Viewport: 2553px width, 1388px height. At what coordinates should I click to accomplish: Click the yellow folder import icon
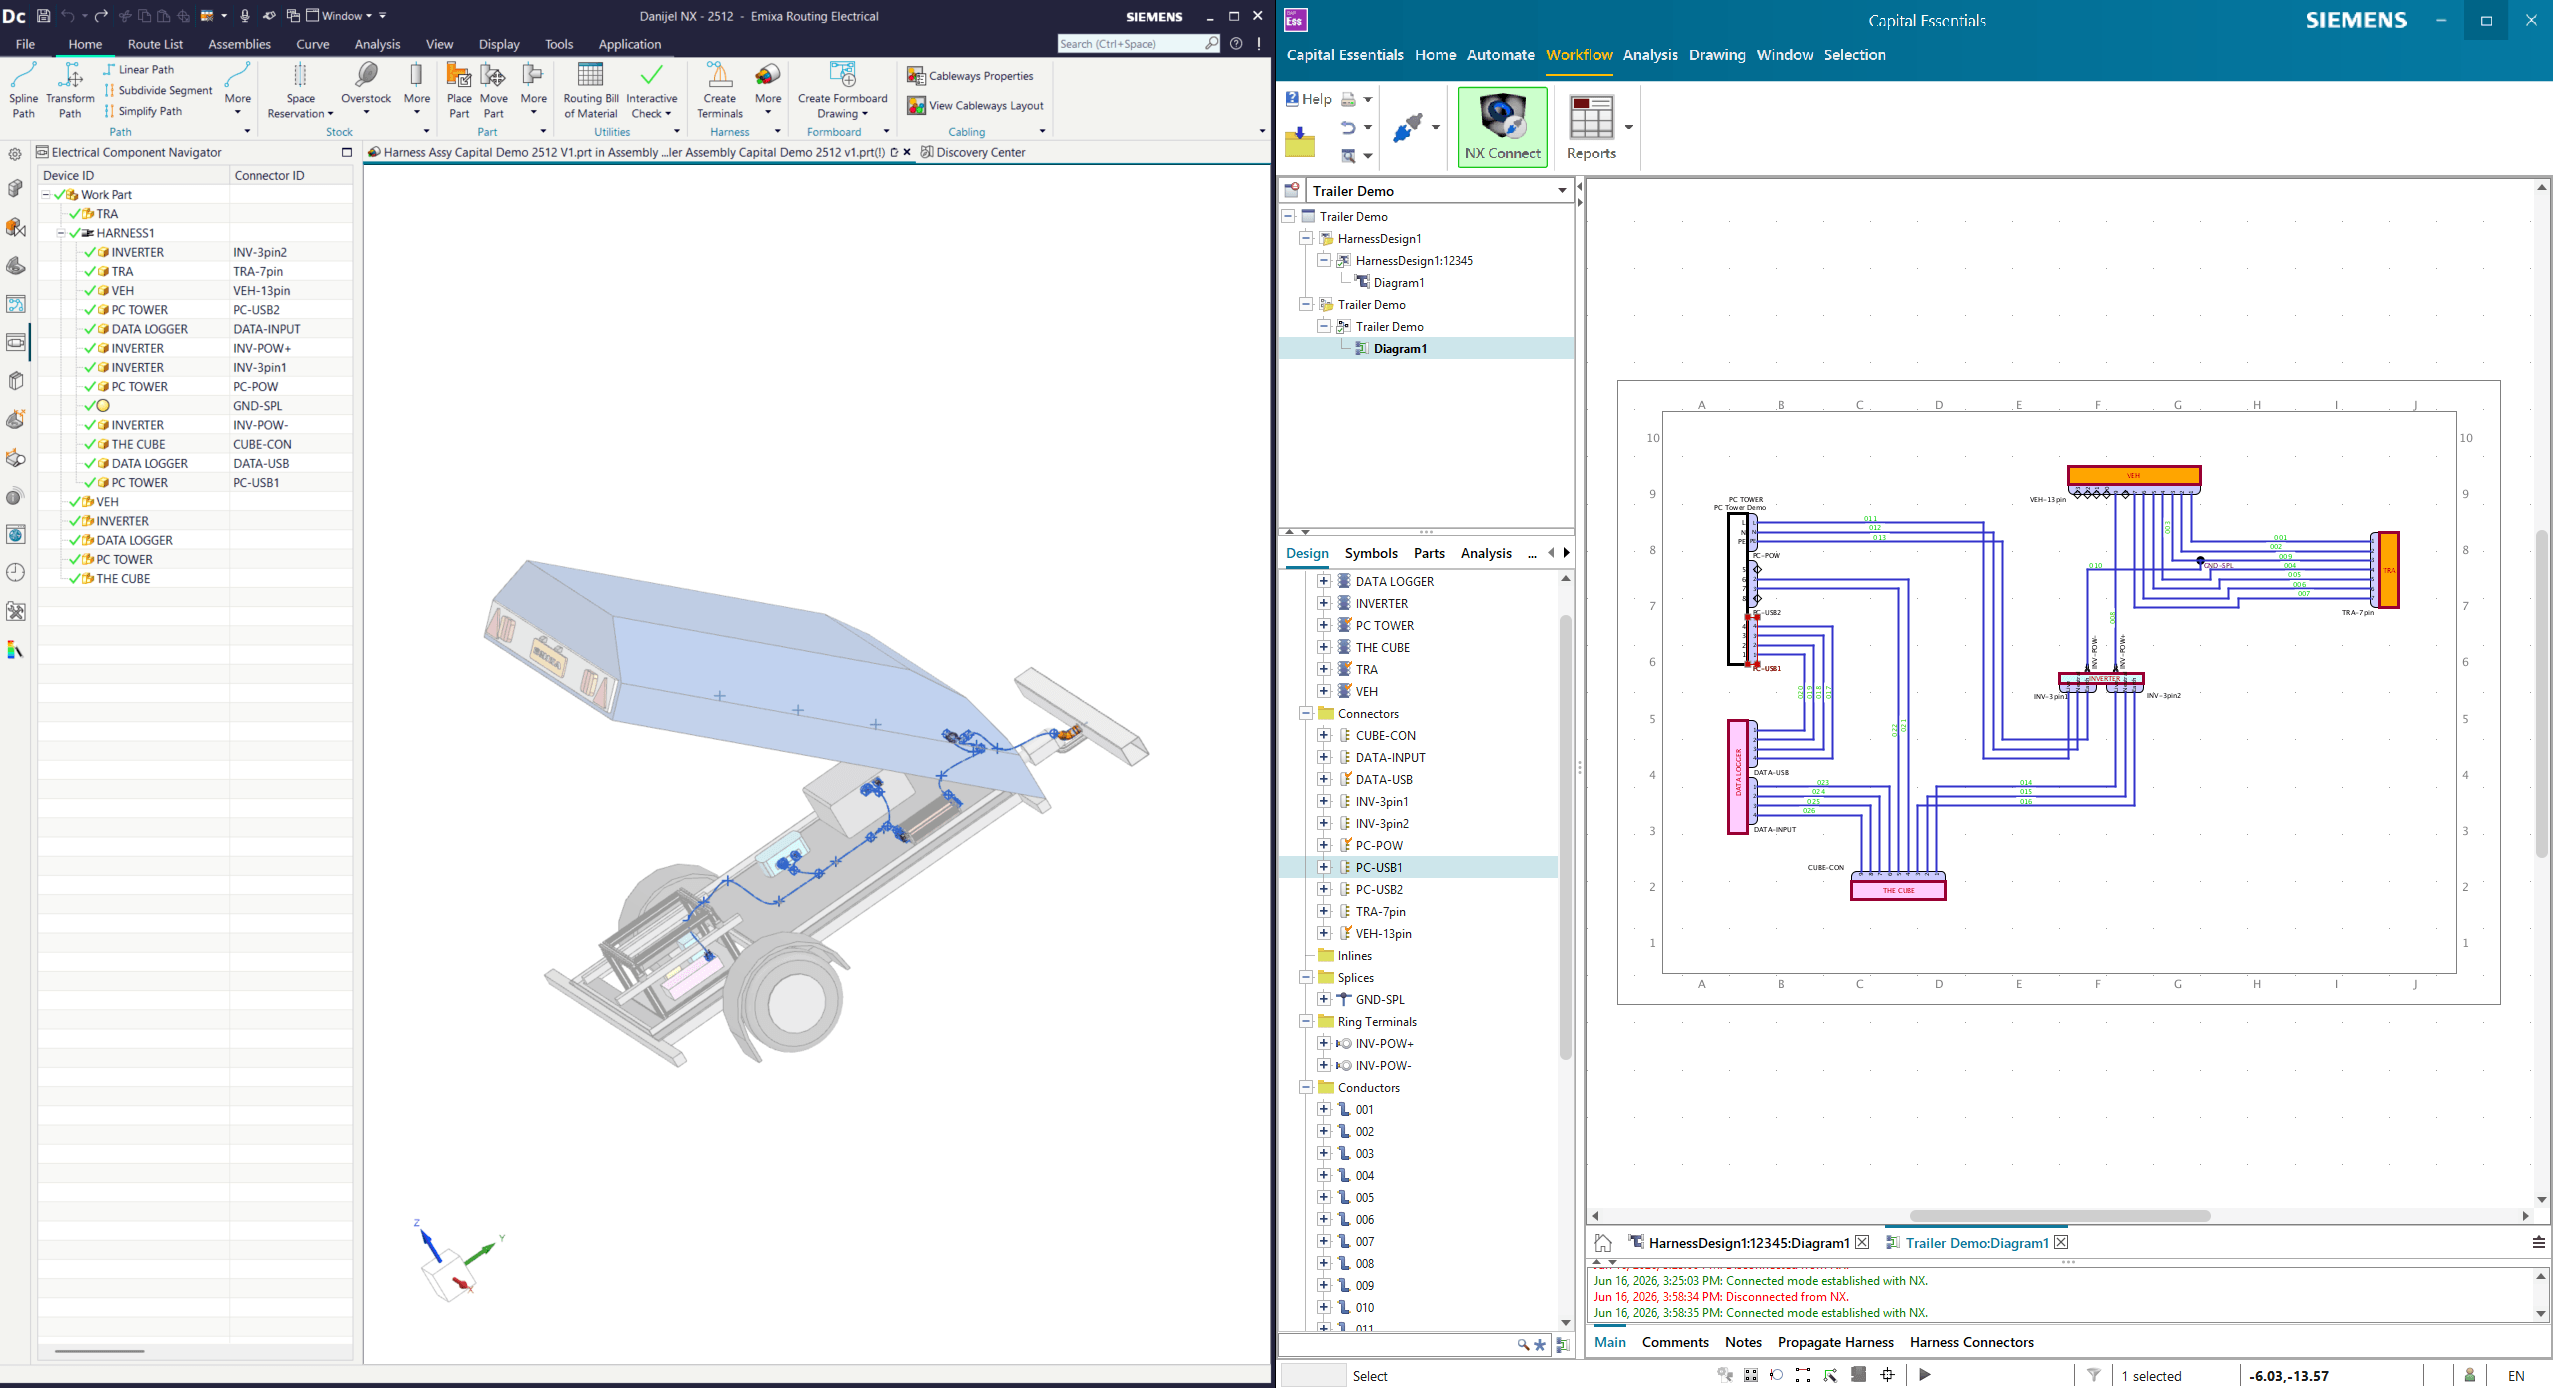click(1300, 142)
